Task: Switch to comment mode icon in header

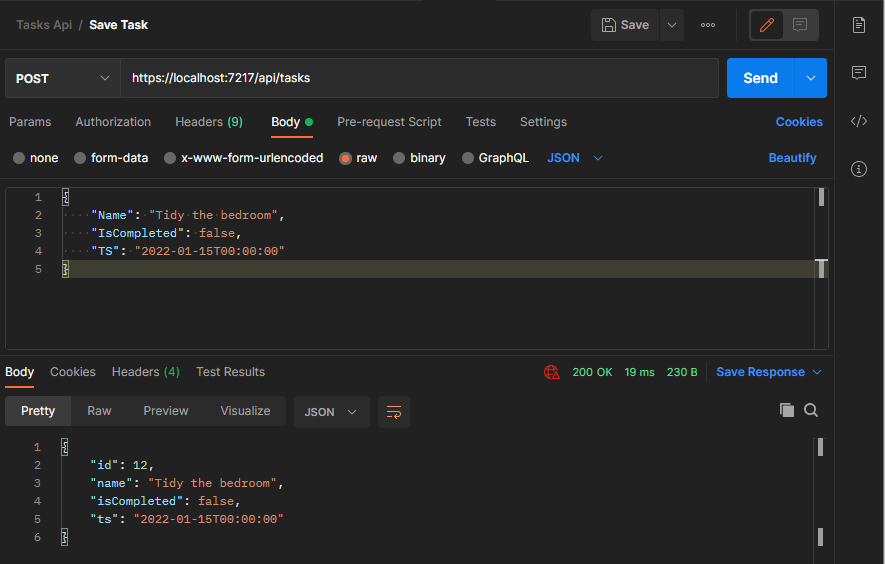Action: pyautogui.click(x=800, y=25)
